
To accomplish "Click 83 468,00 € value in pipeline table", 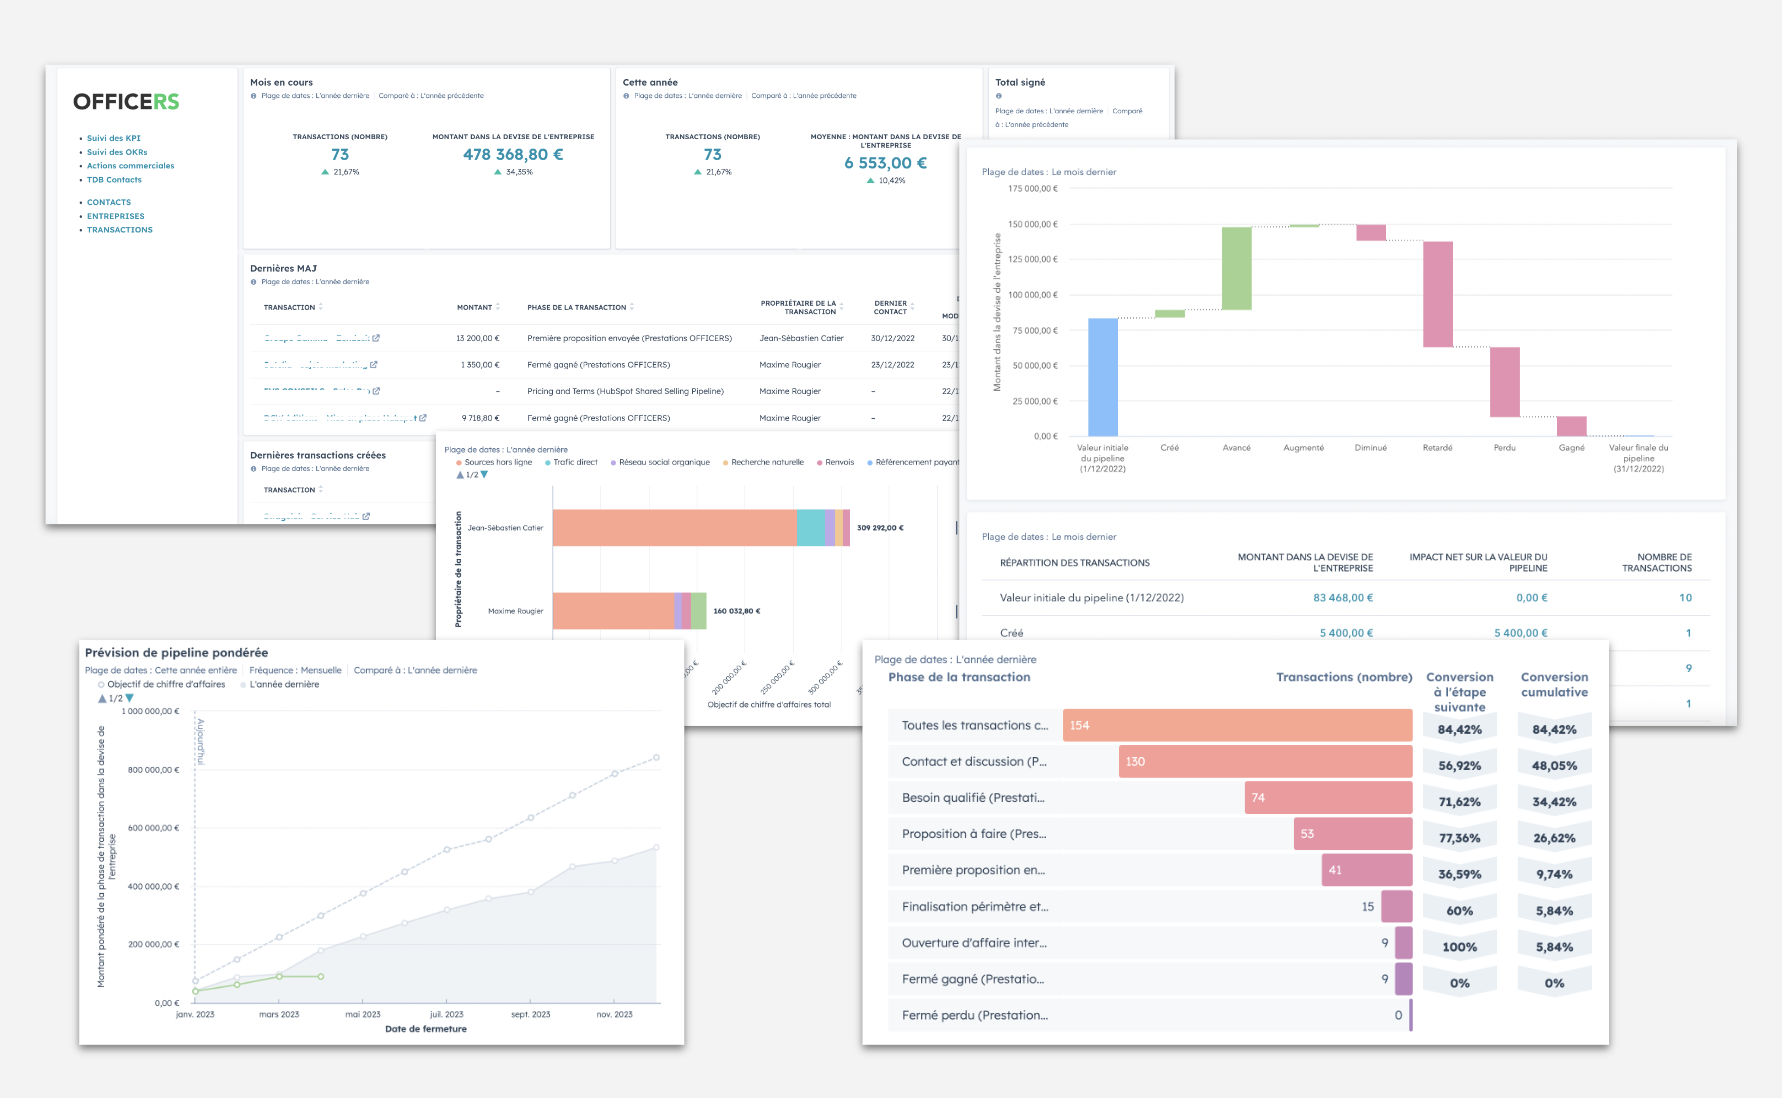I will tap(1343, 598).
